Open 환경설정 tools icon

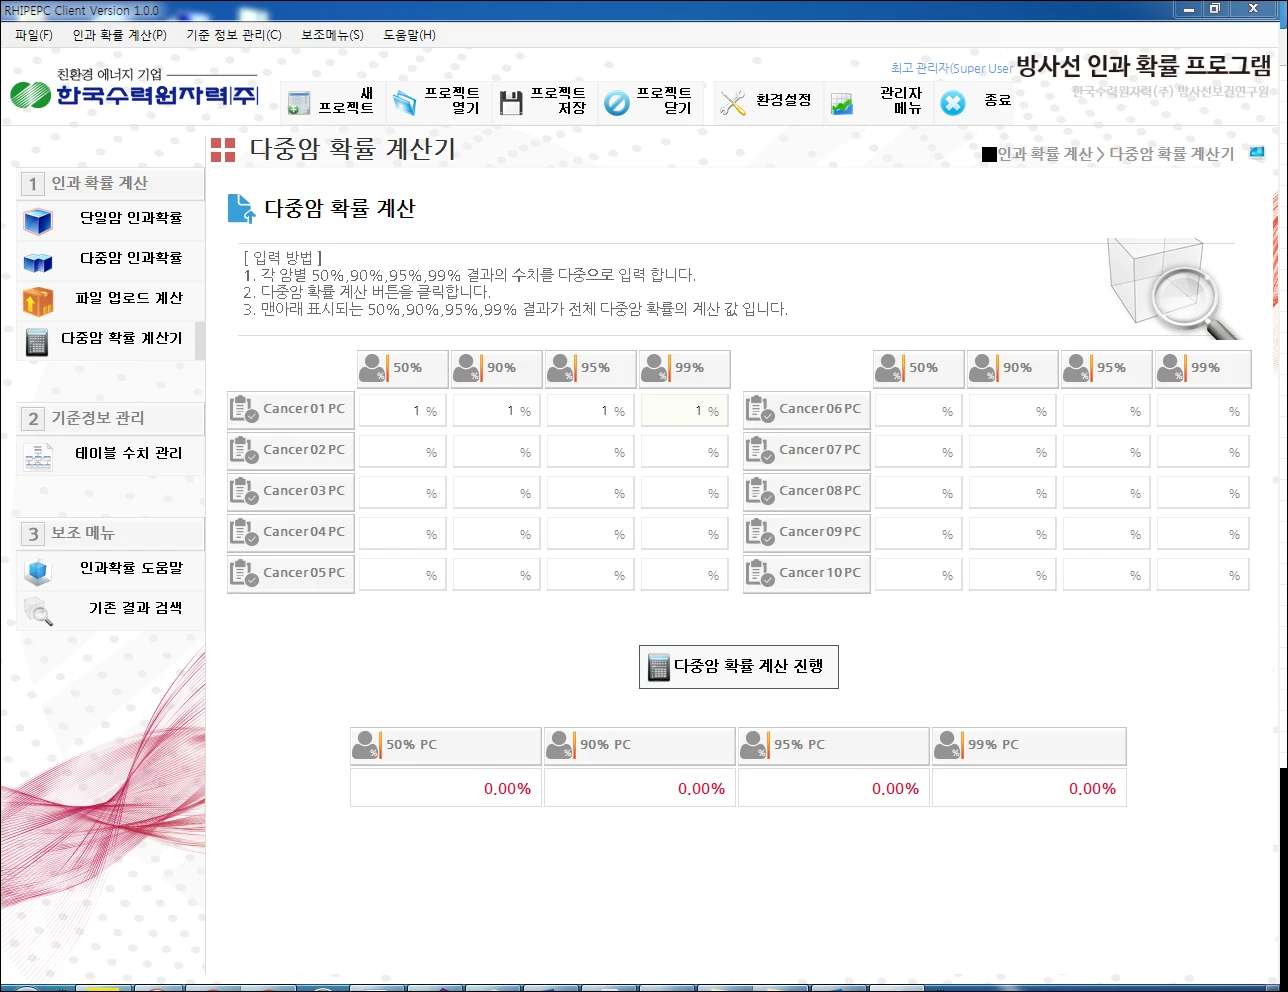733,103
